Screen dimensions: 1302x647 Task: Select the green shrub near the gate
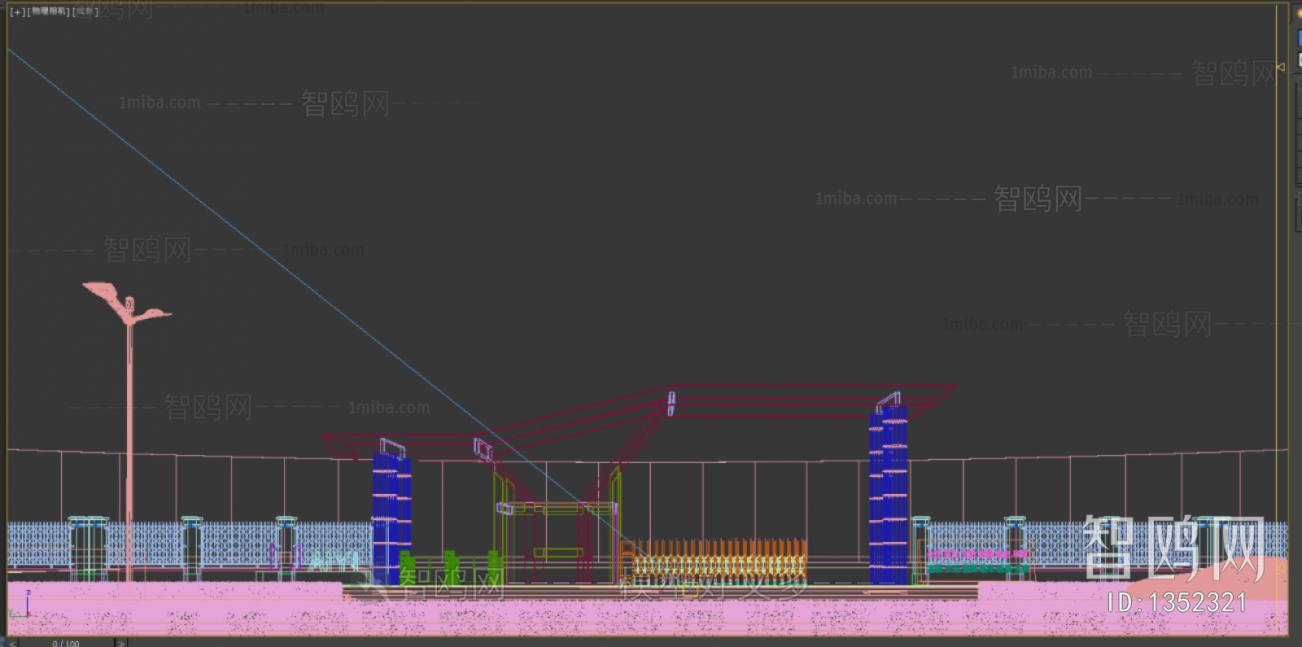[493, 562]
